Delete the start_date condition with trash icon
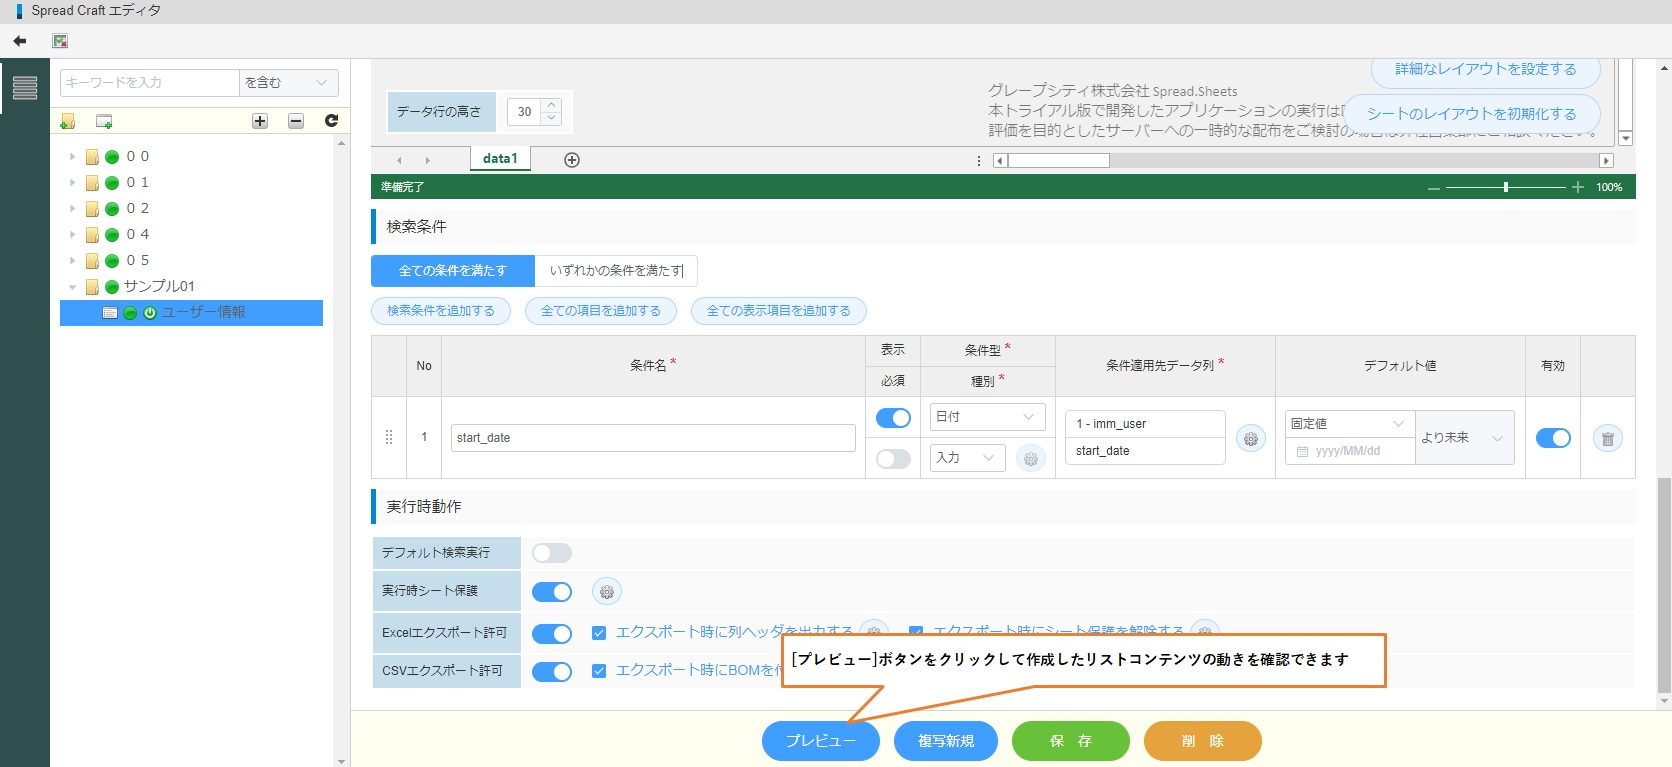The height and width of the screenshot is (767, 1672). (x=1607, y=438)
